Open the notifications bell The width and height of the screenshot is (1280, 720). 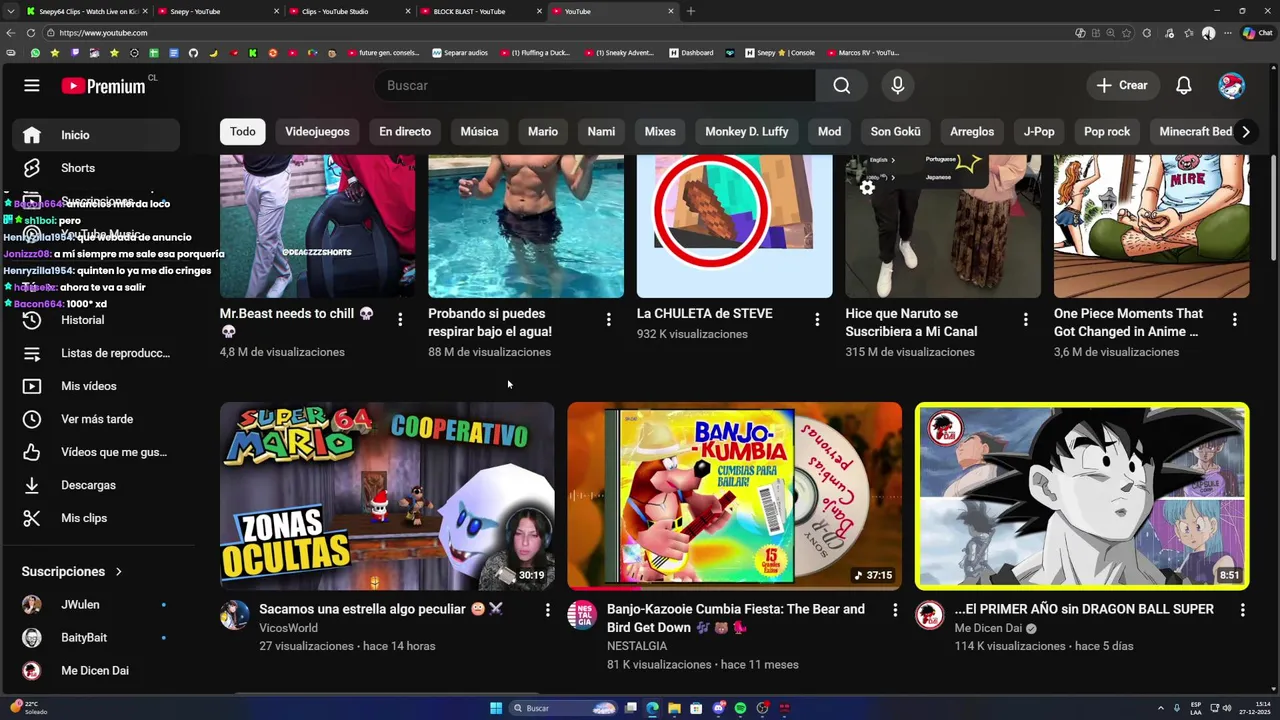[x=1183, y=86]
